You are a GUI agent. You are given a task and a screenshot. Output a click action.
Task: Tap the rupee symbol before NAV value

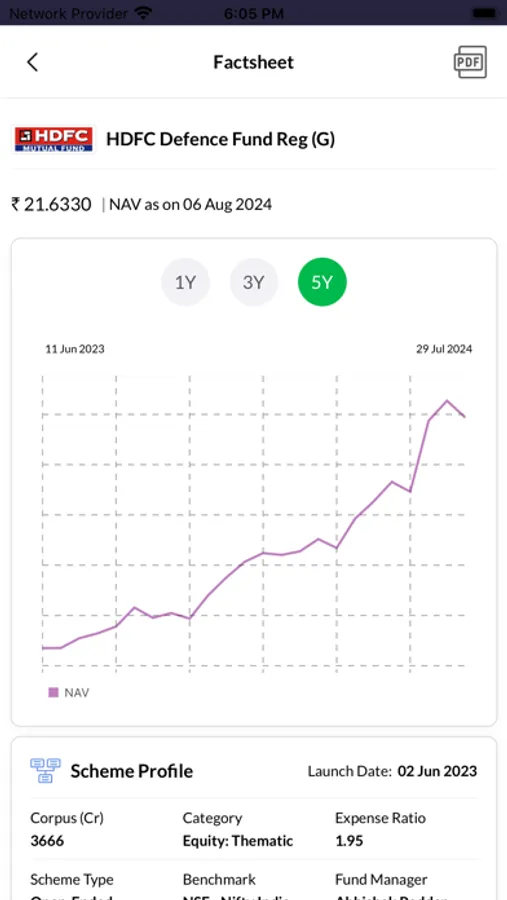16,204
